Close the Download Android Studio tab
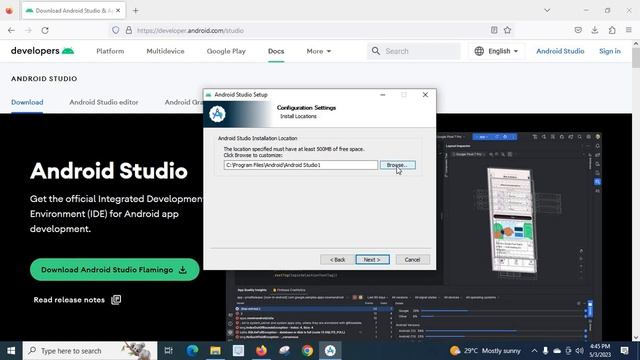The height and width of the screenshot is (360, 640). point(118,11)
